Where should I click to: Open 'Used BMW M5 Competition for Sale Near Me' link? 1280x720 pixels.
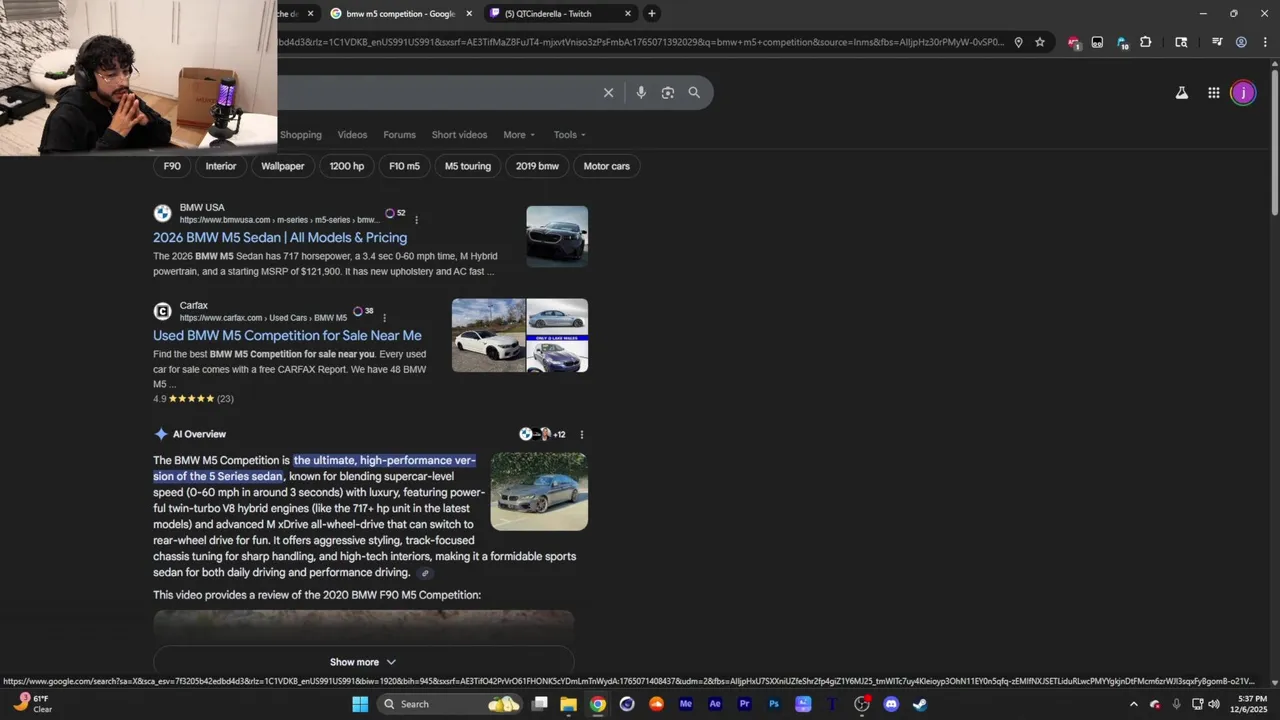[x=287, y=336]
